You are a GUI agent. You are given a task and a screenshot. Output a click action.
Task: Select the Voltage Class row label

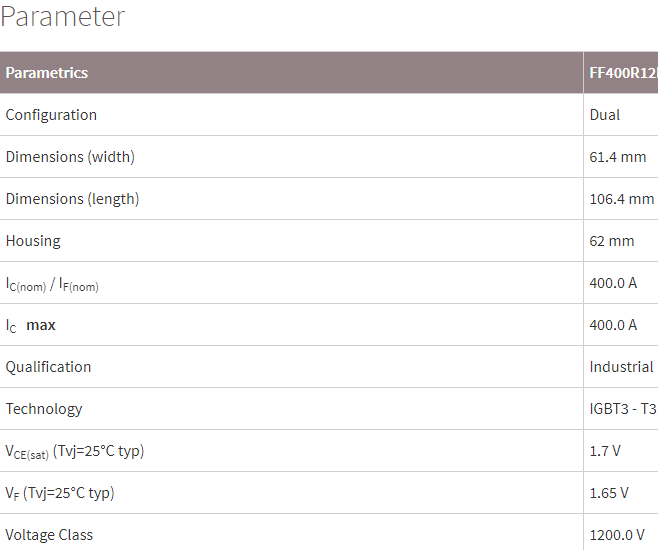tap(49, 535)
